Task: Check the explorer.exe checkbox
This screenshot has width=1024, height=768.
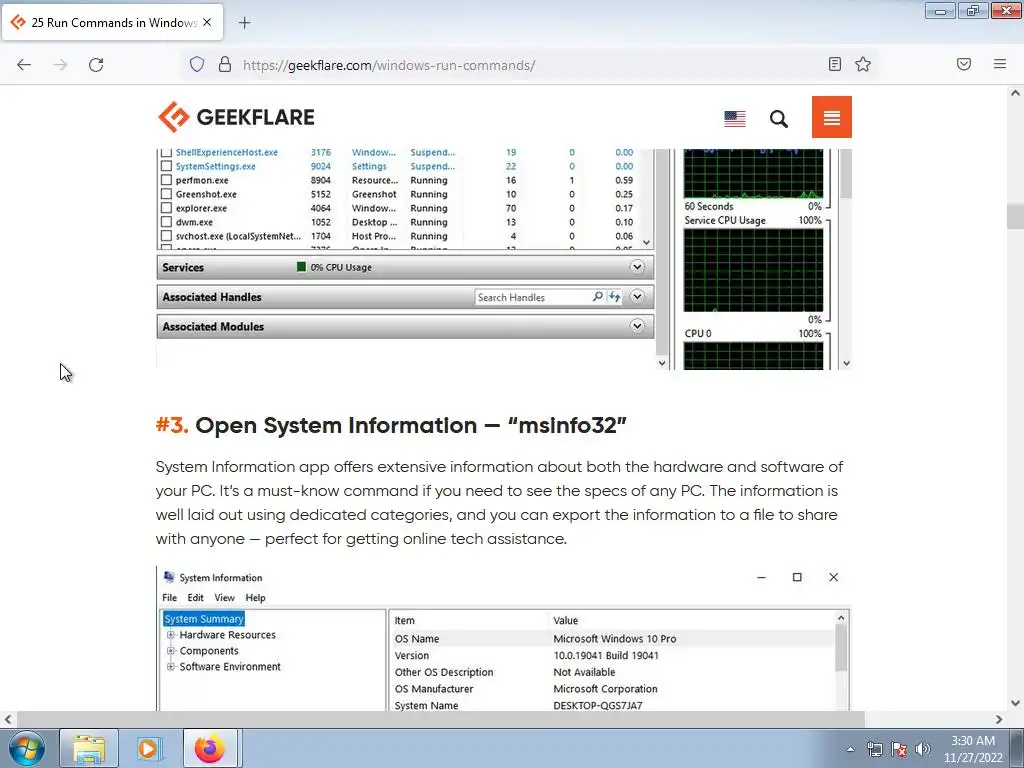Action: [167, 208]
